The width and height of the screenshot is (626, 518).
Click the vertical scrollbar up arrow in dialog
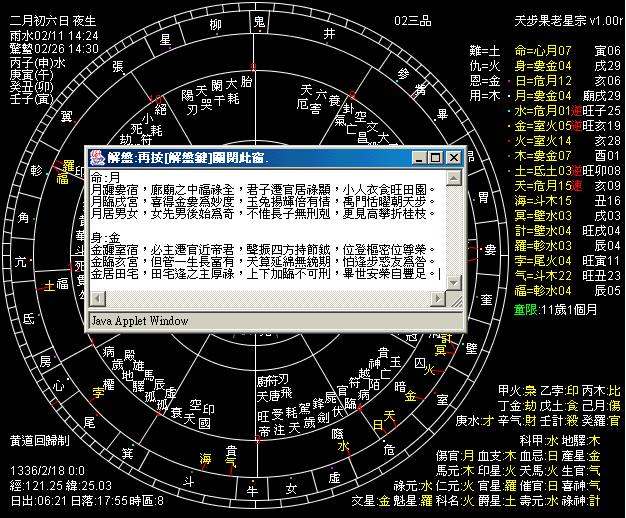point(454,177)
